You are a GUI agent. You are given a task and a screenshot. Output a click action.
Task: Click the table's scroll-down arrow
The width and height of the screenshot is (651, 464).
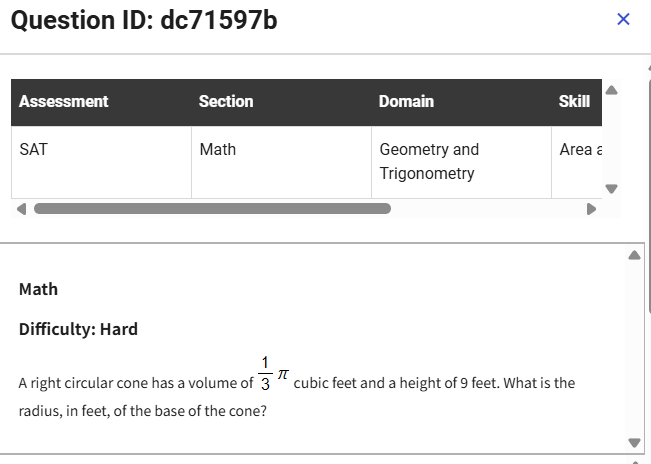612,188
